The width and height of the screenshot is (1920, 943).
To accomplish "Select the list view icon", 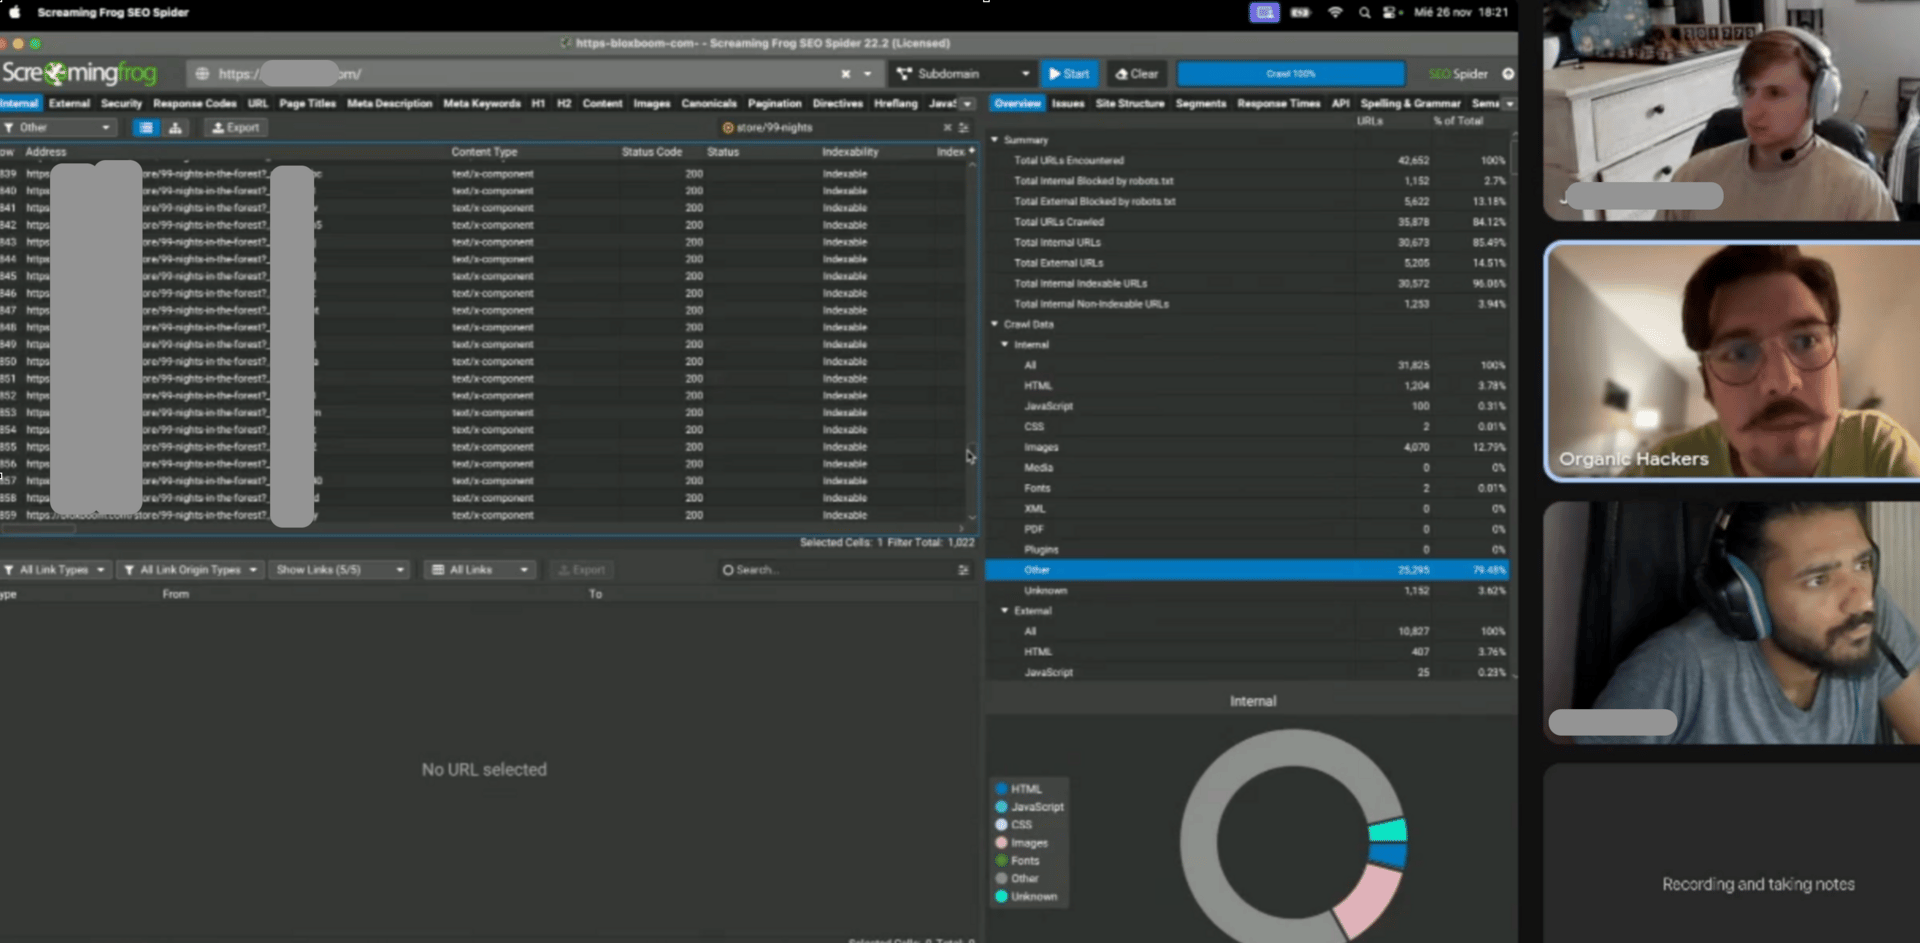I will 146,128.
